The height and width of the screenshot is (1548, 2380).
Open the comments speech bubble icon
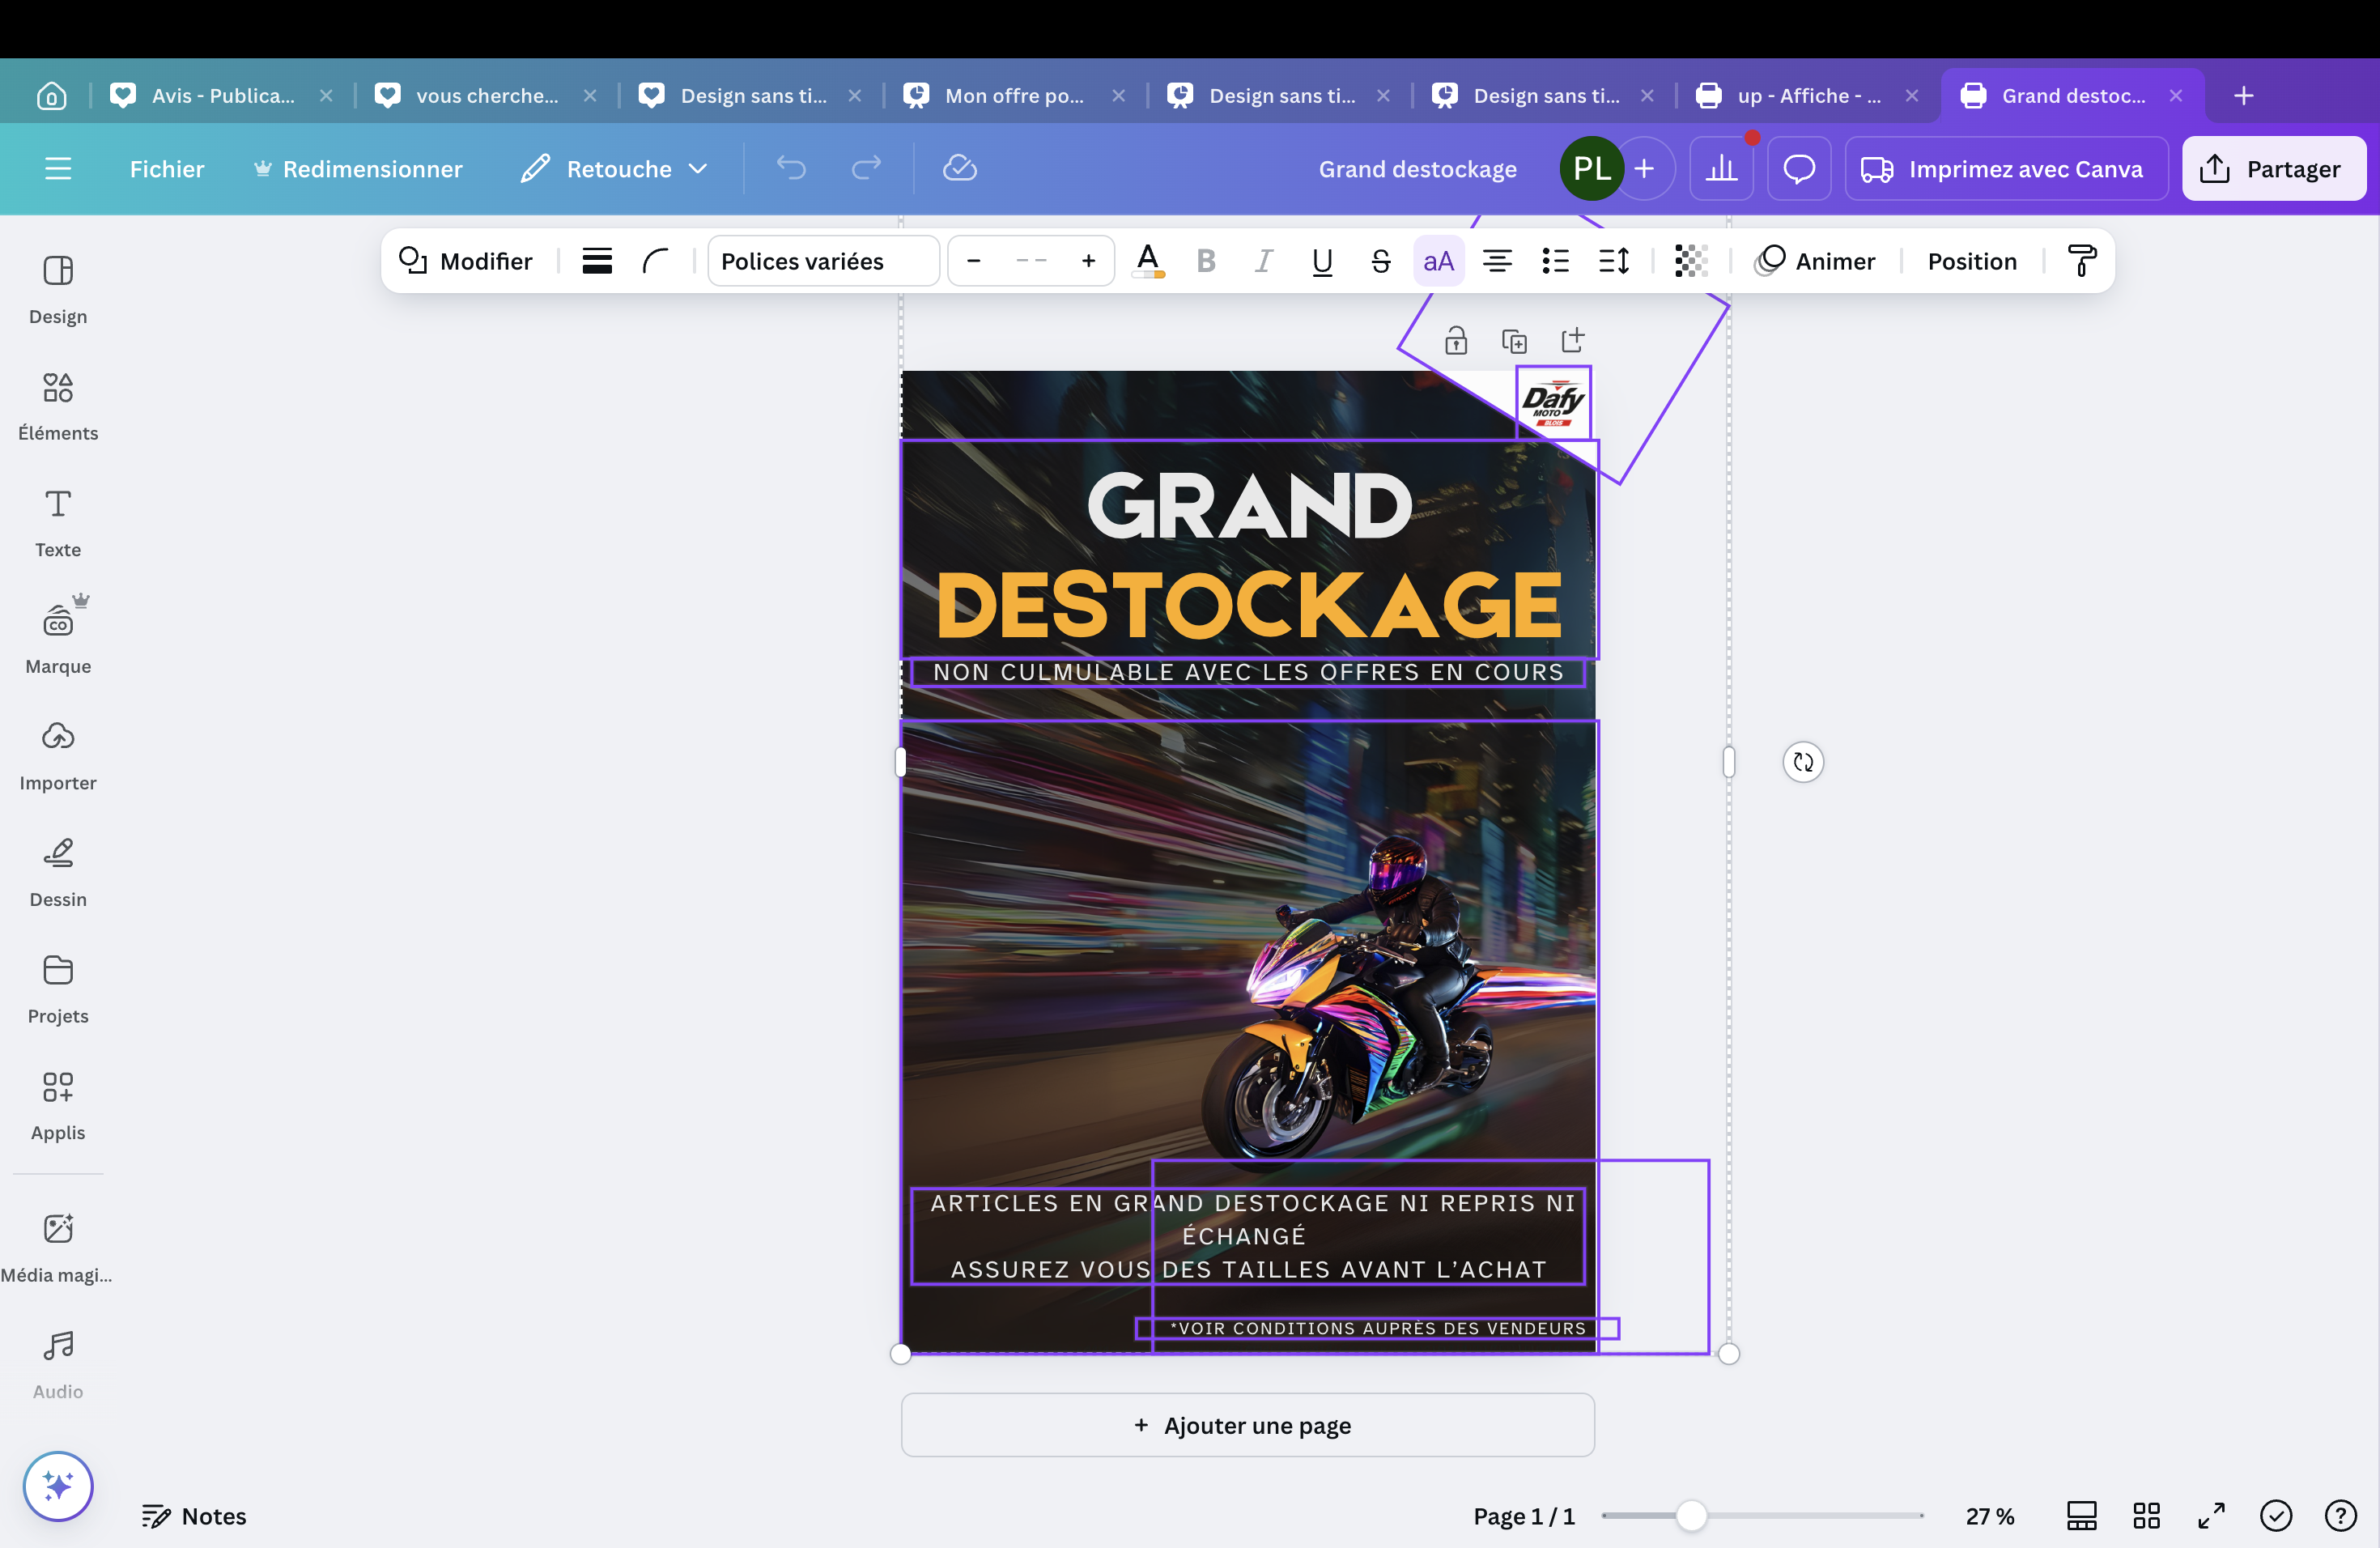(1799, 168)
